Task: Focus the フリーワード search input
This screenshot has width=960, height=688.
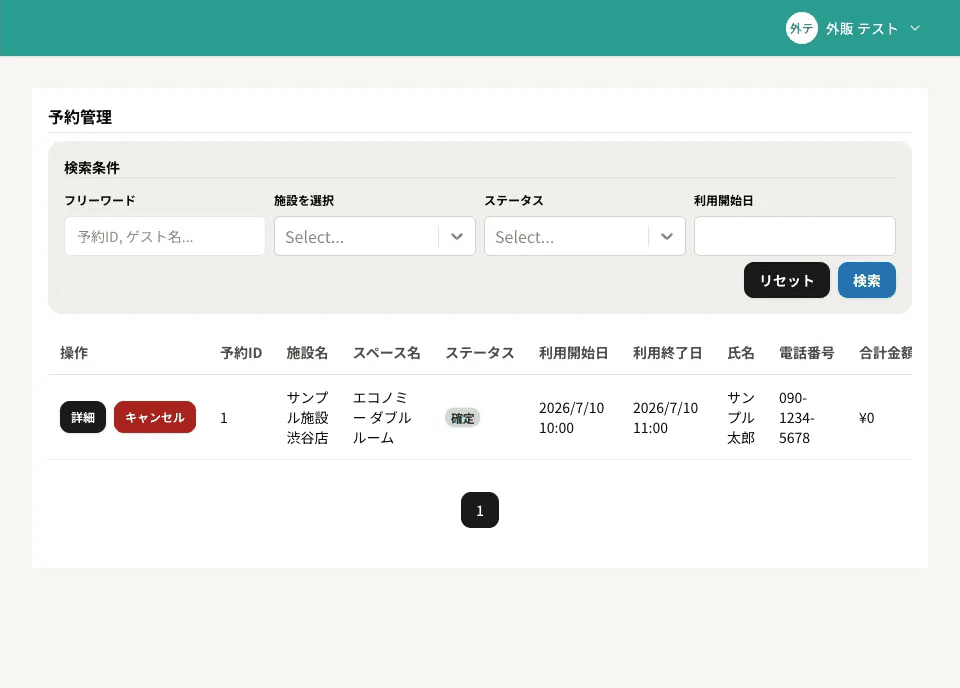Action: click(165, 236)
